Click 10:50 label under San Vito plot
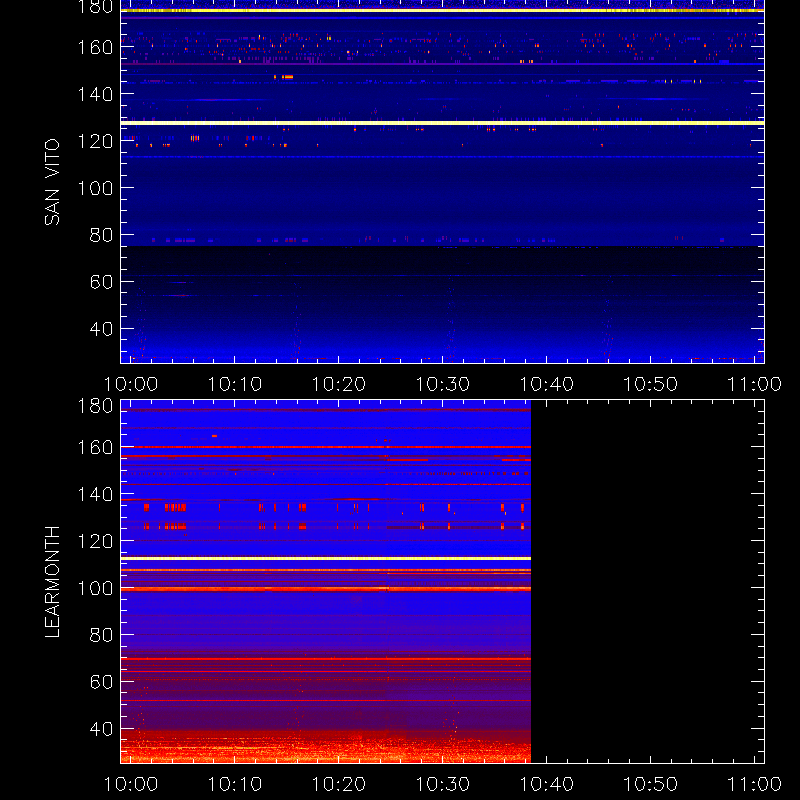This screenshot has width=800, height=800. pyautogui.click(x=651, y=384)
